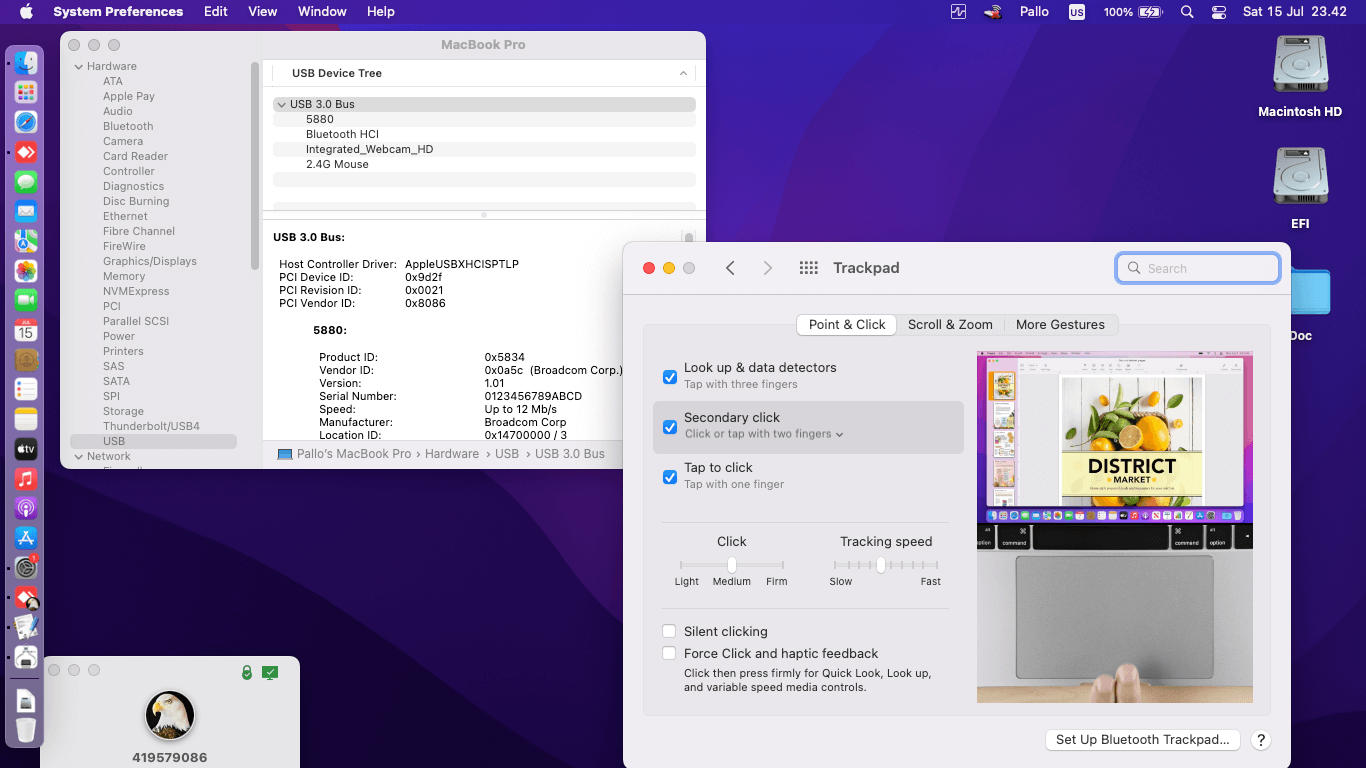Click the trackpad gesture preview video
Screen dimensions: 1366x768
click(1115, 527)
